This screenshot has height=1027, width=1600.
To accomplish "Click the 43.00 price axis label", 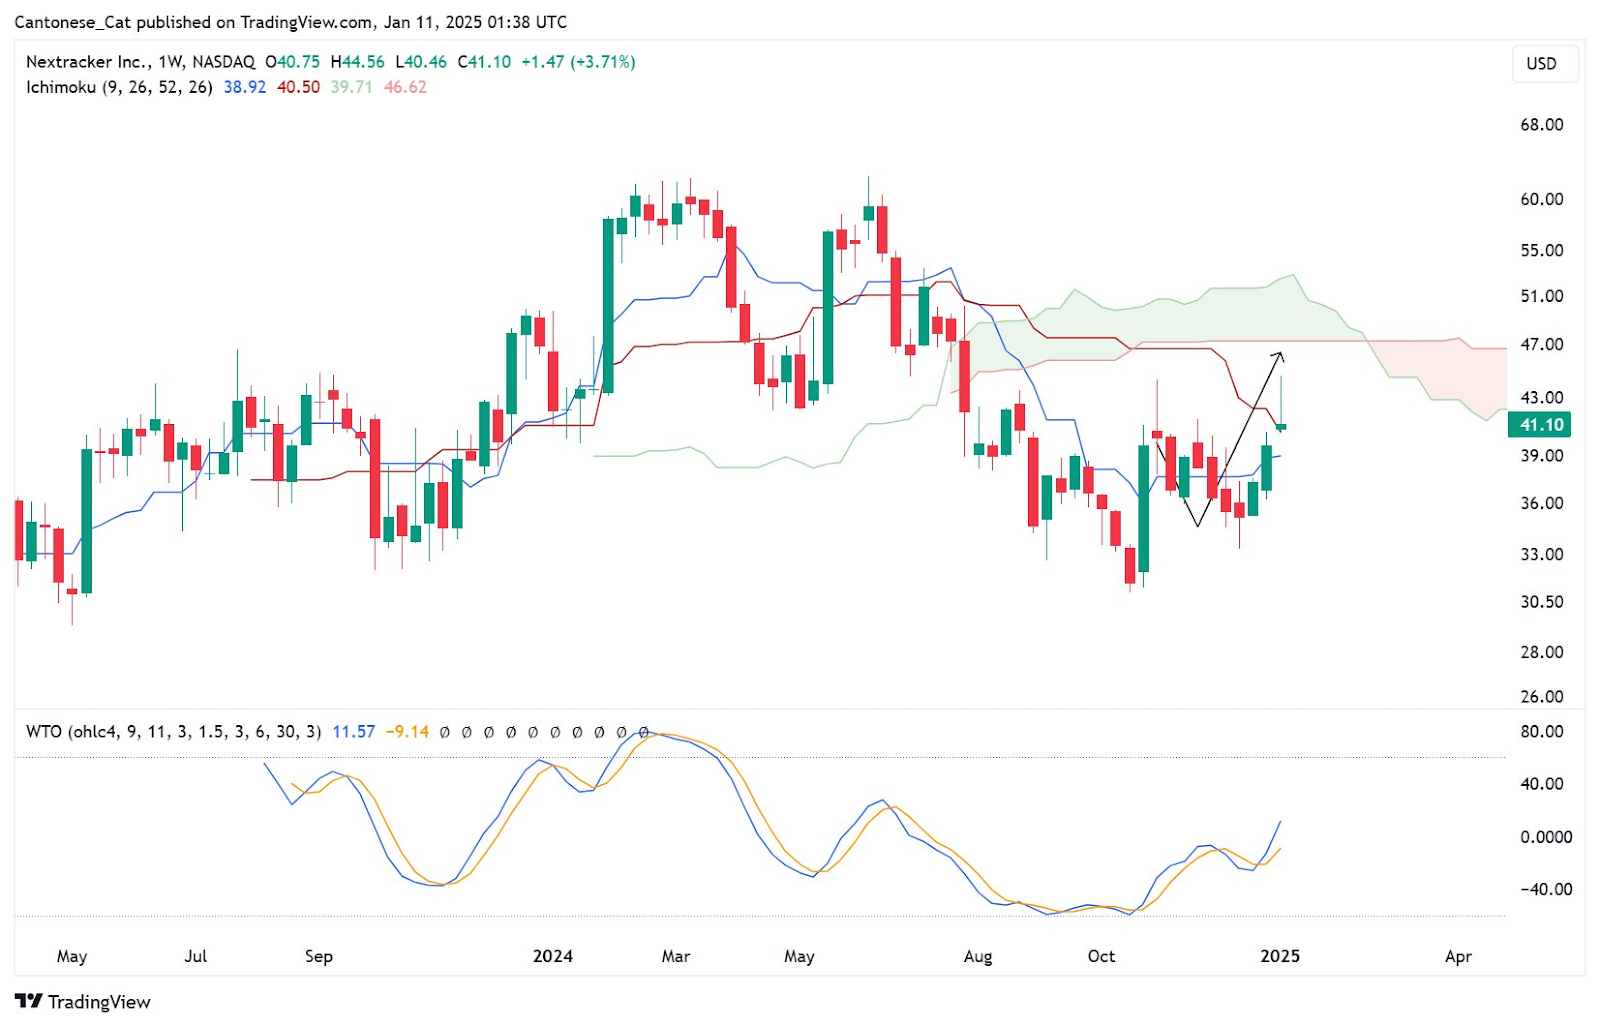I will [1541, 397].
